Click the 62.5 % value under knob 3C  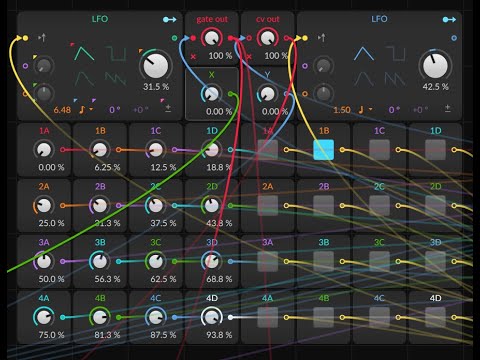[163, 279]
